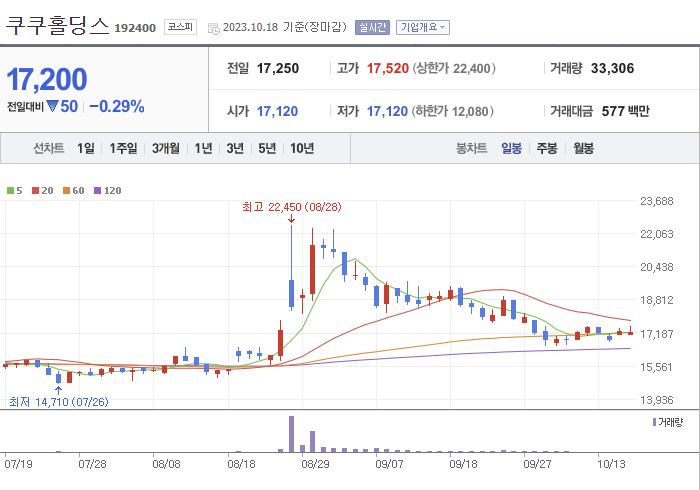Click the red 20-day moving average swatch
The width and height of the screenshot is (700, 490).
click(x=35, y=191)
